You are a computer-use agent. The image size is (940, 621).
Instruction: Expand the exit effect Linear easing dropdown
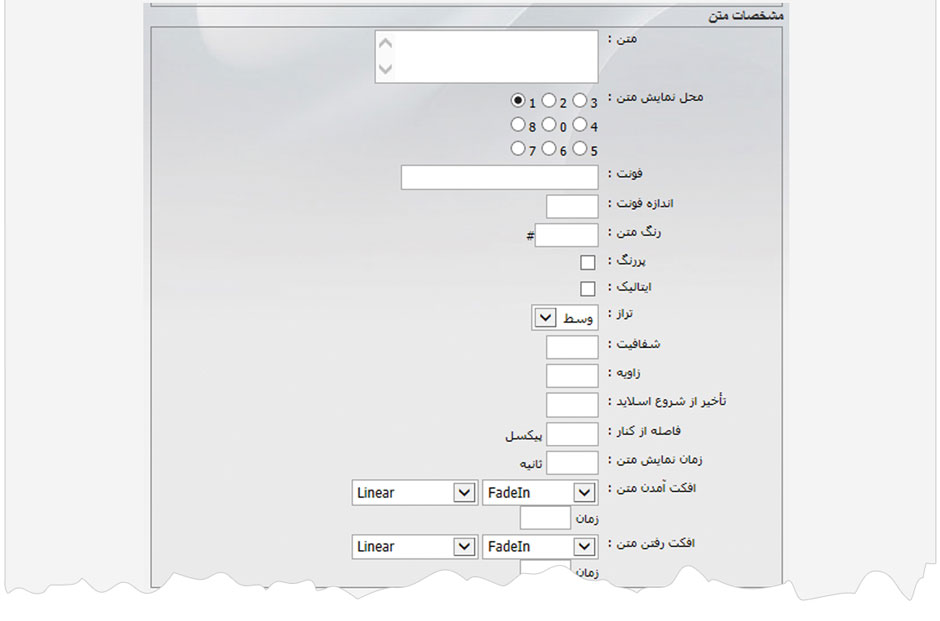pos(415,547)
